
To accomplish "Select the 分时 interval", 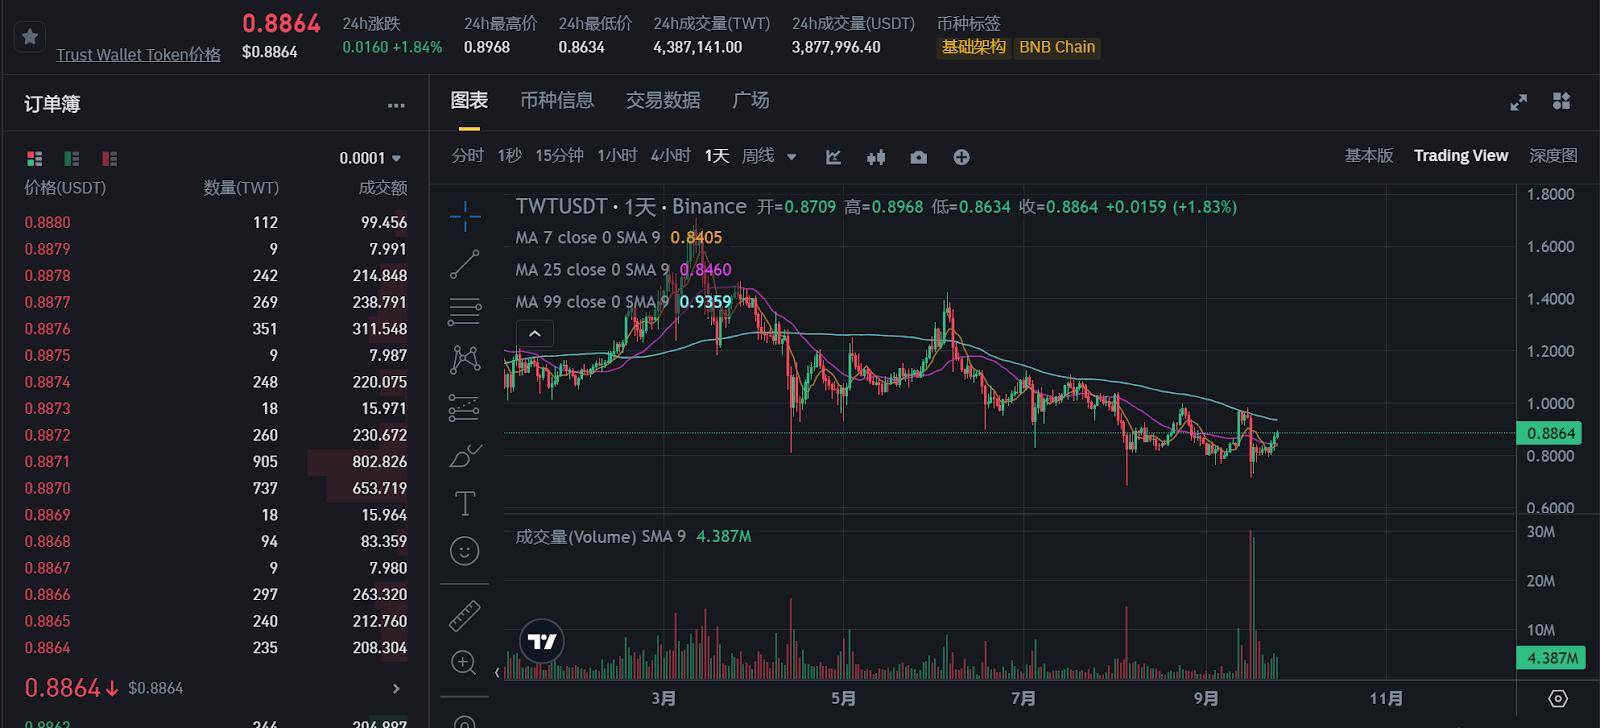I will click(x=467, y=156).
